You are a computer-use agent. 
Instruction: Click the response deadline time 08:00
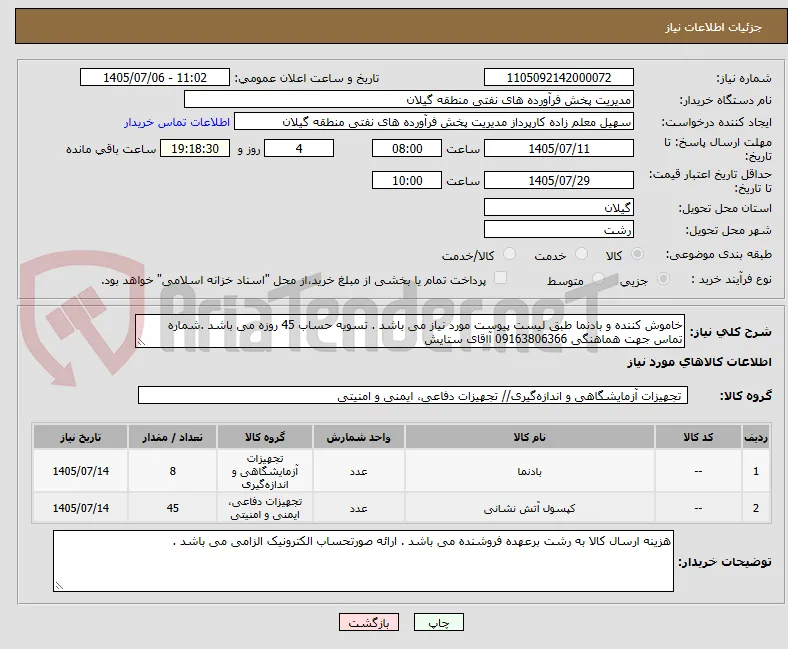[407, 148]
